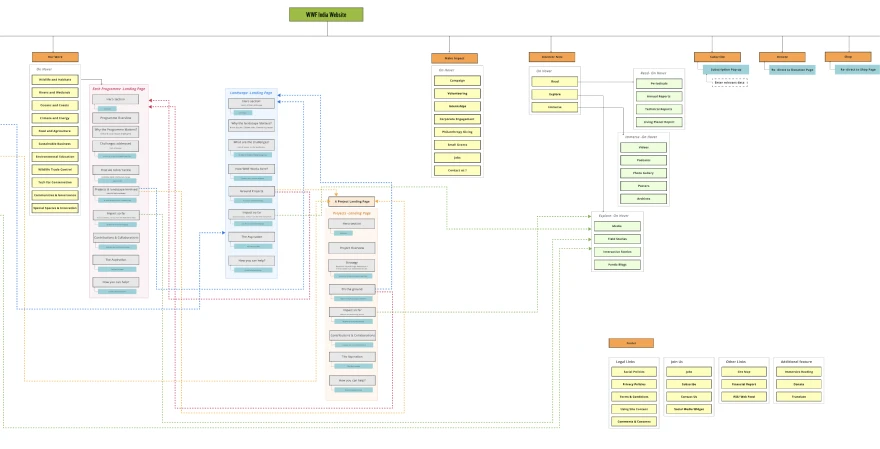Click What are the challenges? box
The height and width of the screenshot is (449, 880).
tap(251, 145)
